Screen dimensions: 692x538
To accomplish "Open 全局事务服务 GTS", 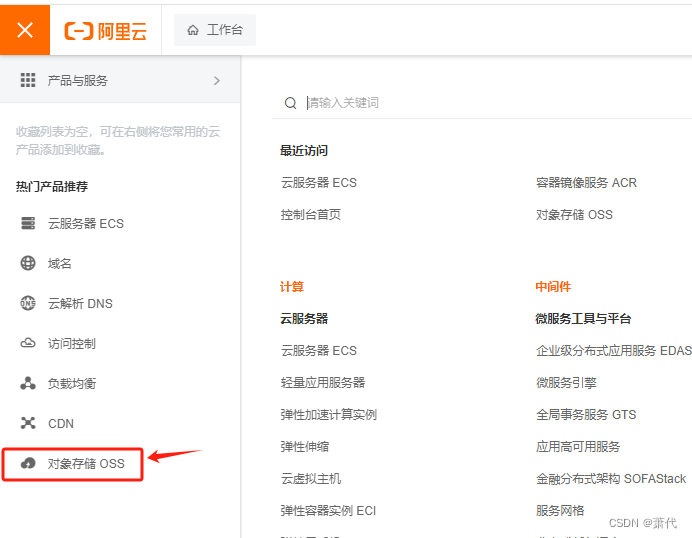I will (586, 415).
